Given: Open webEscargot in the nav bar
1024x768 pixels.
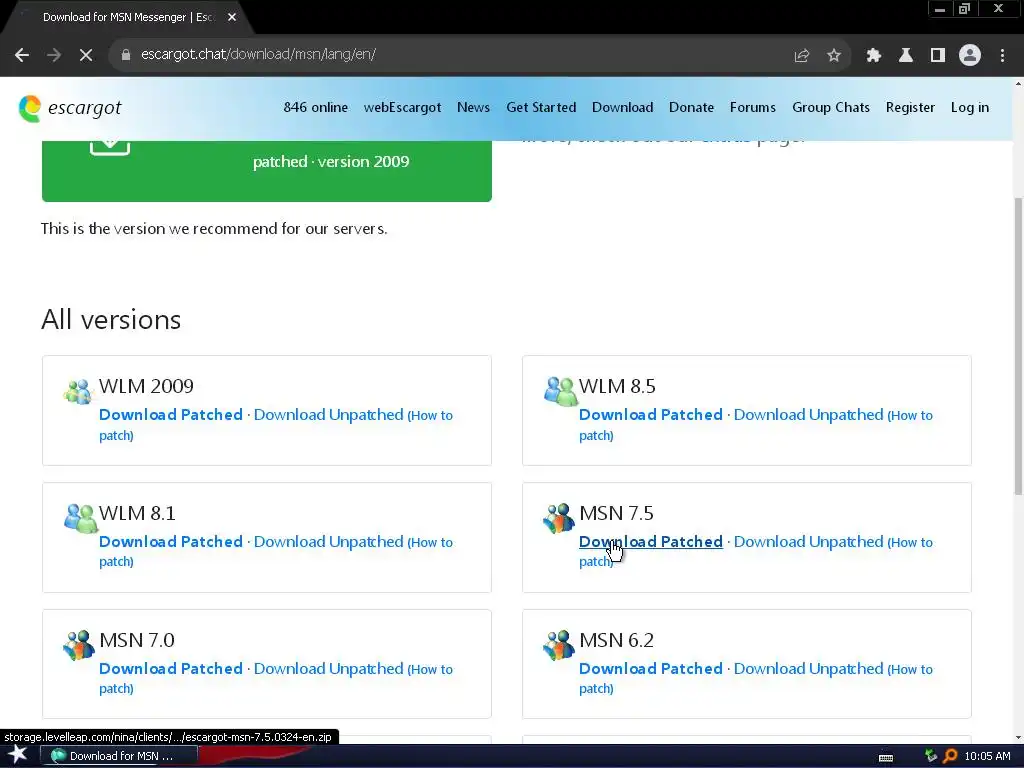Looking at the screenshot, I should (402, 107).
